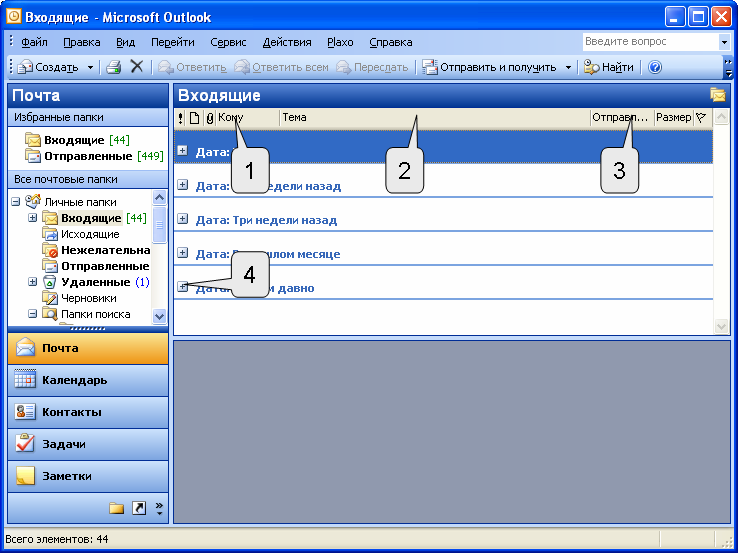Select Входящие in Избранные папки

coord(77,140)
